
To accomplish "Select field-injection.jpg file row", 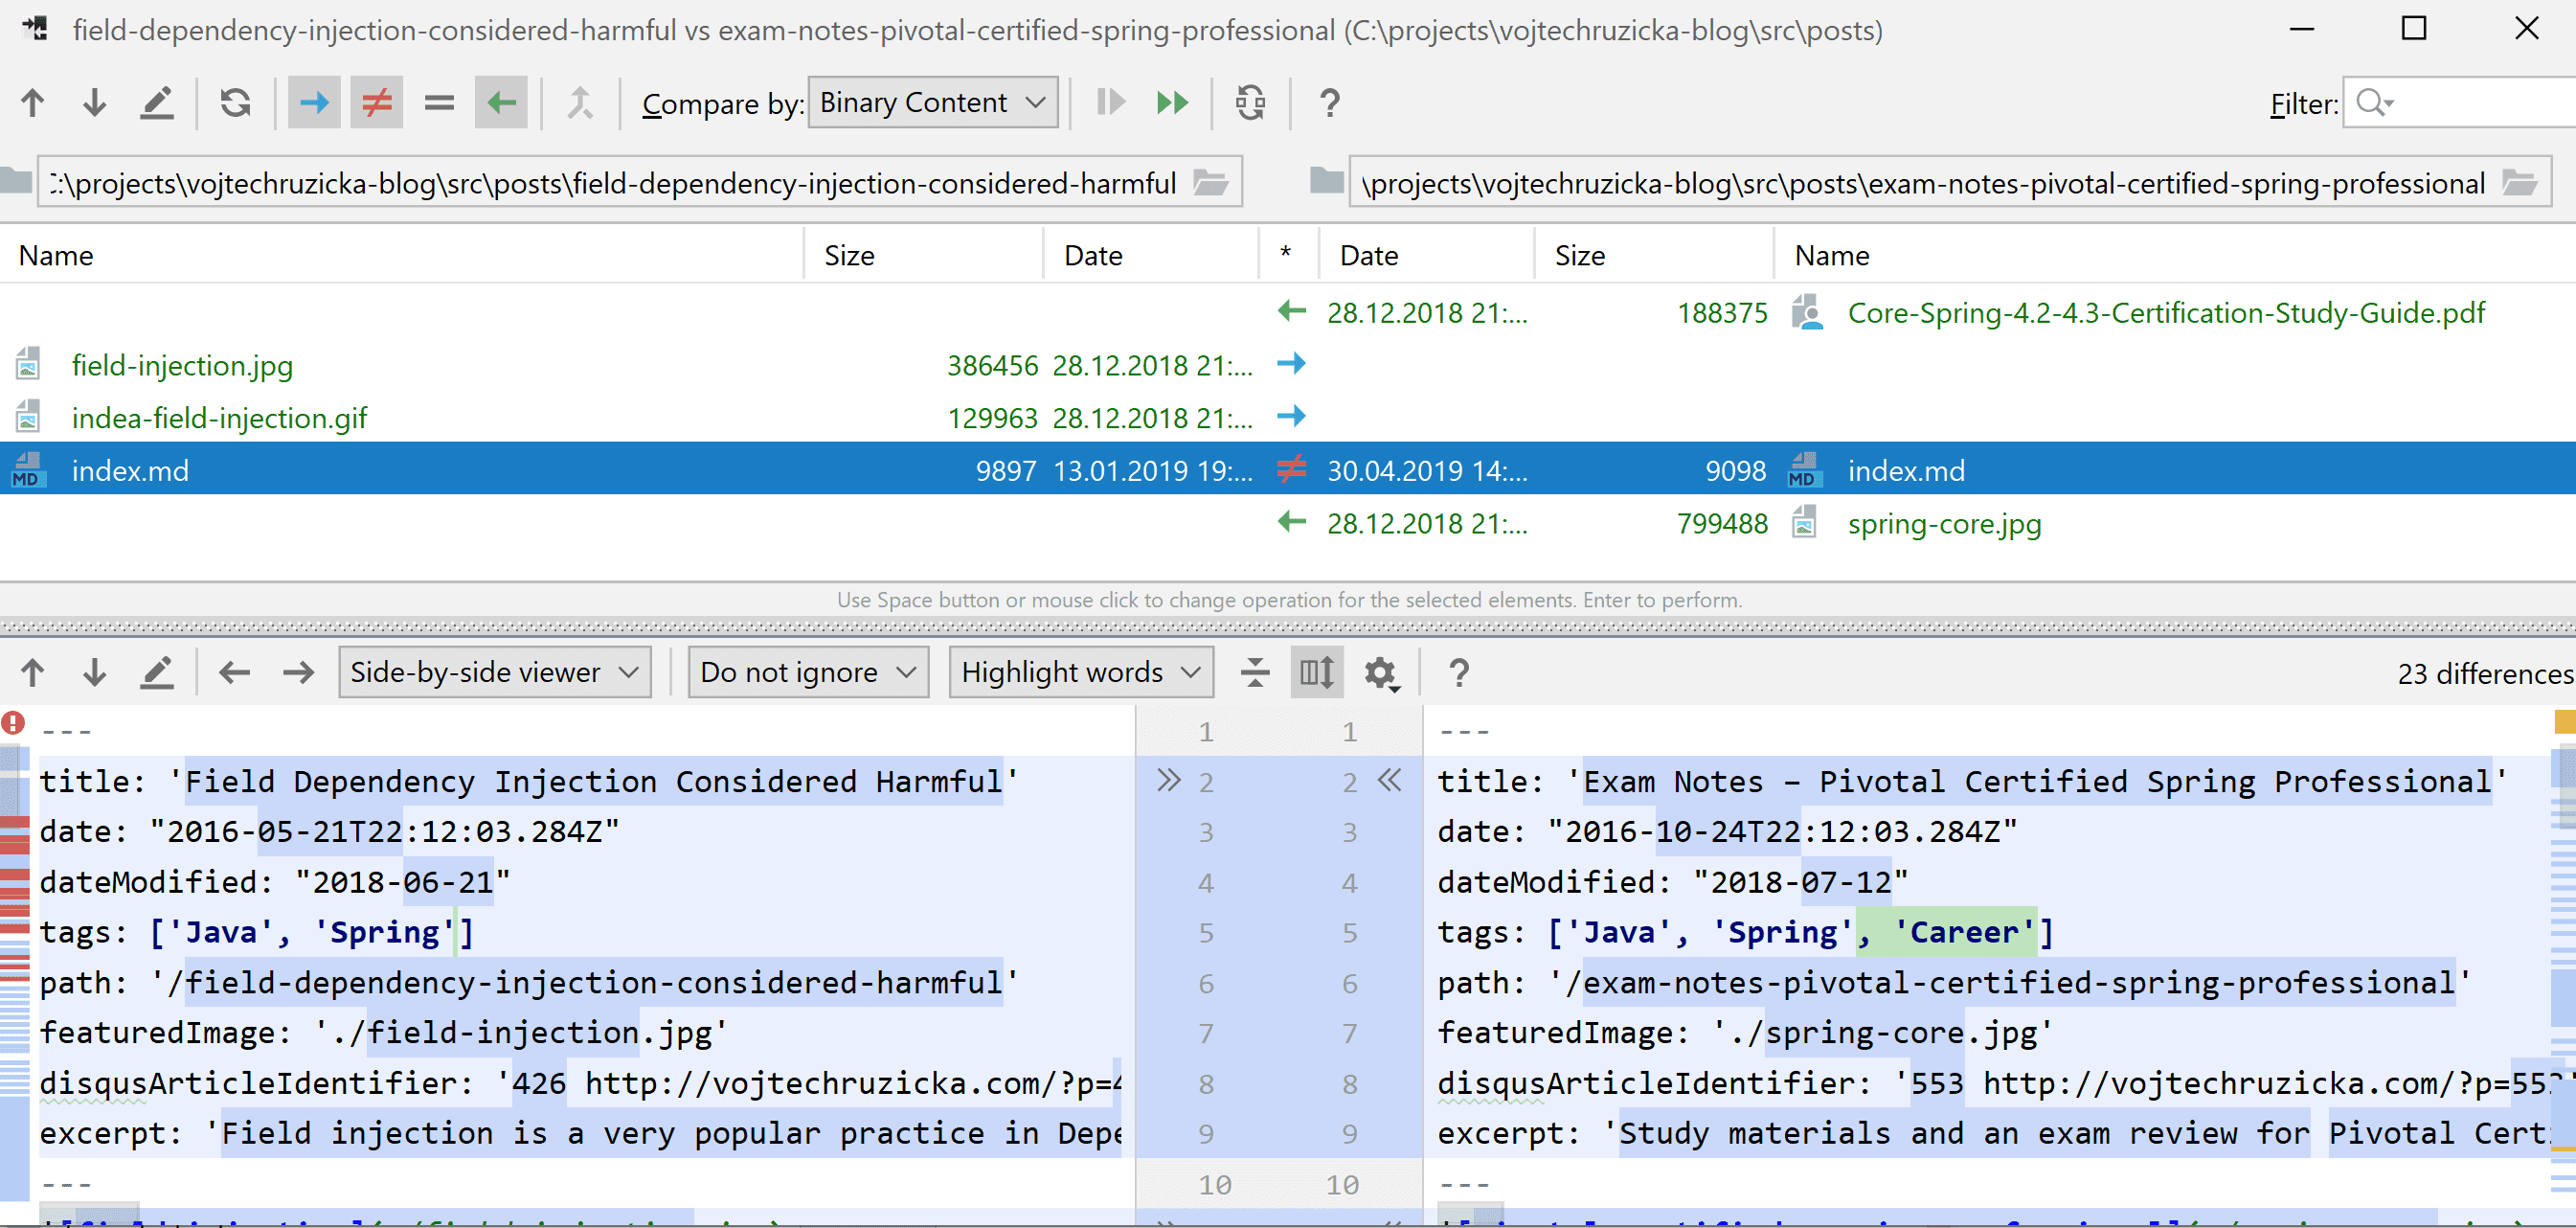I will coord(183,366).
